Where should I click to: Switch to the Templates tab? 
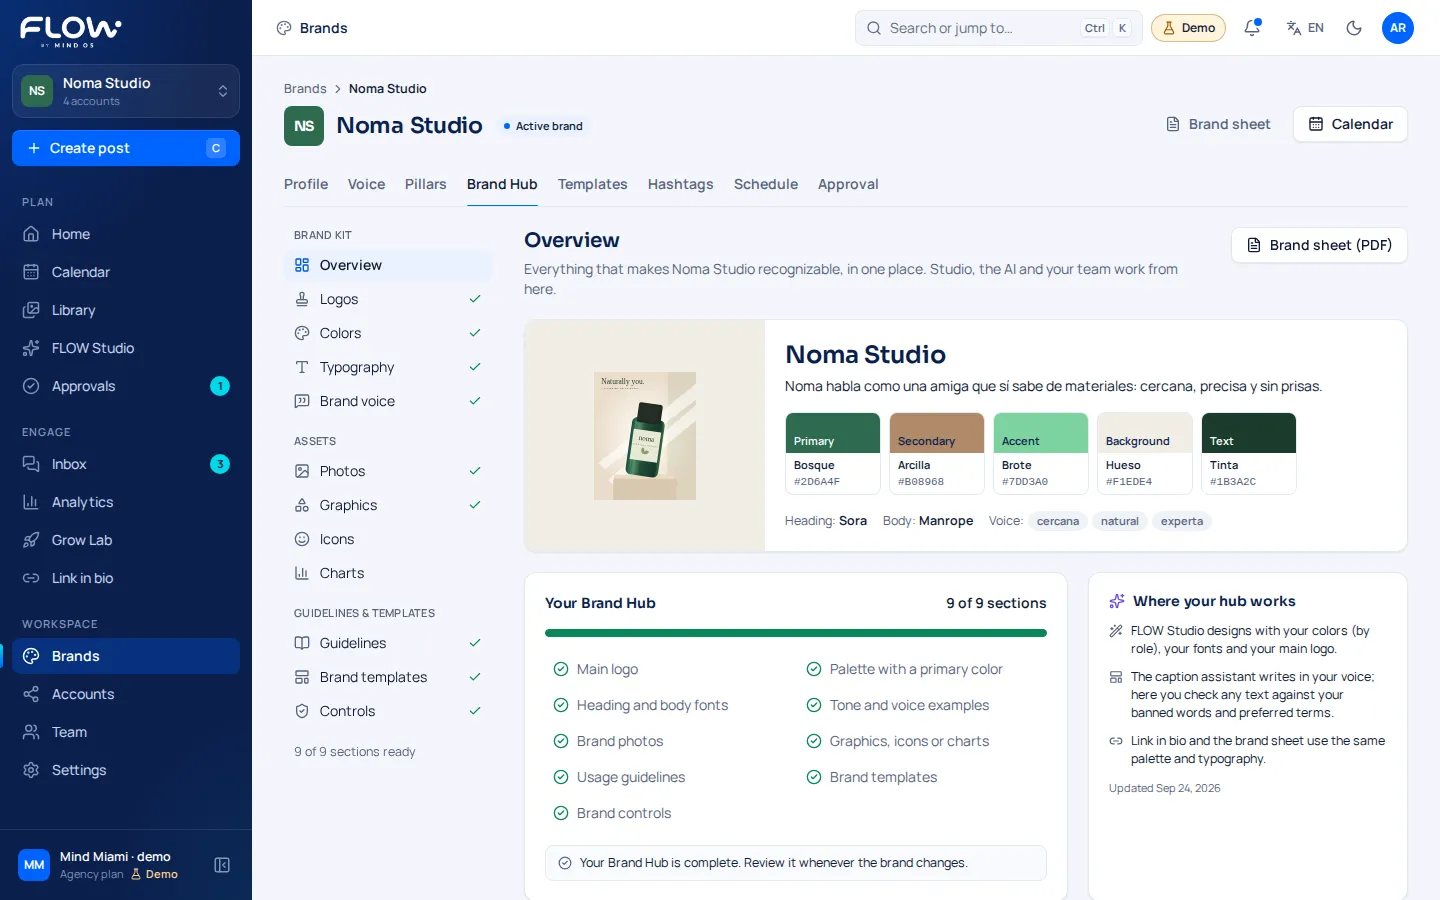click(593, 184)
